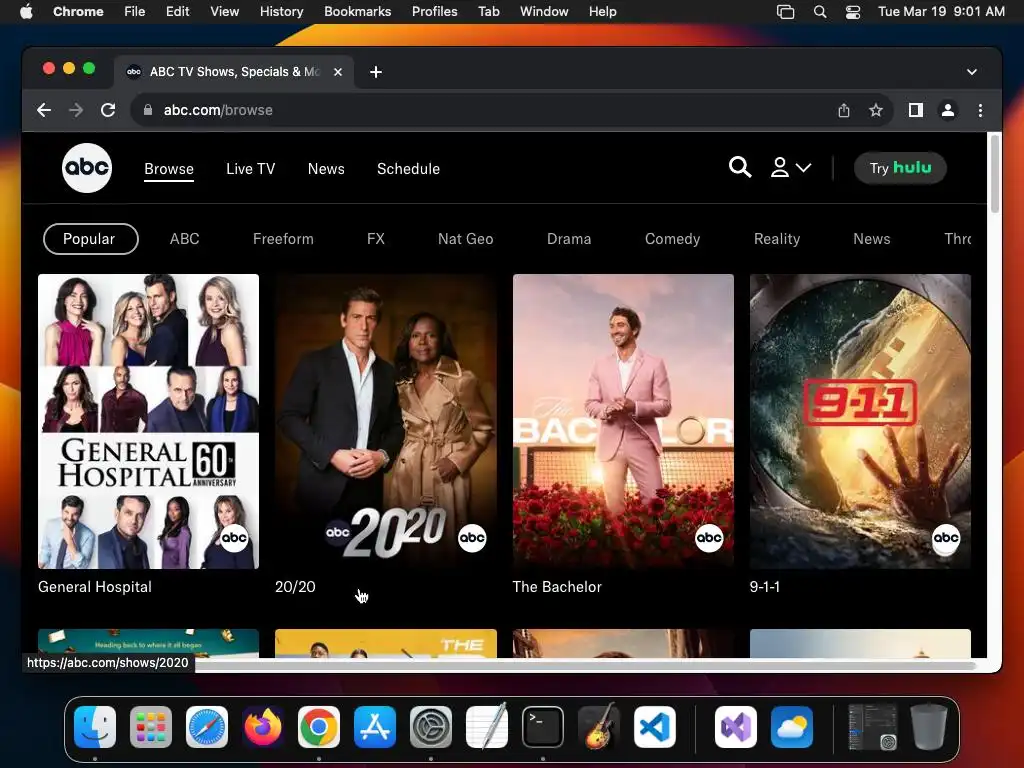This screenshot has width=1024, height=768.
Task: Open the Apple menu
Action: coord(25,11)
